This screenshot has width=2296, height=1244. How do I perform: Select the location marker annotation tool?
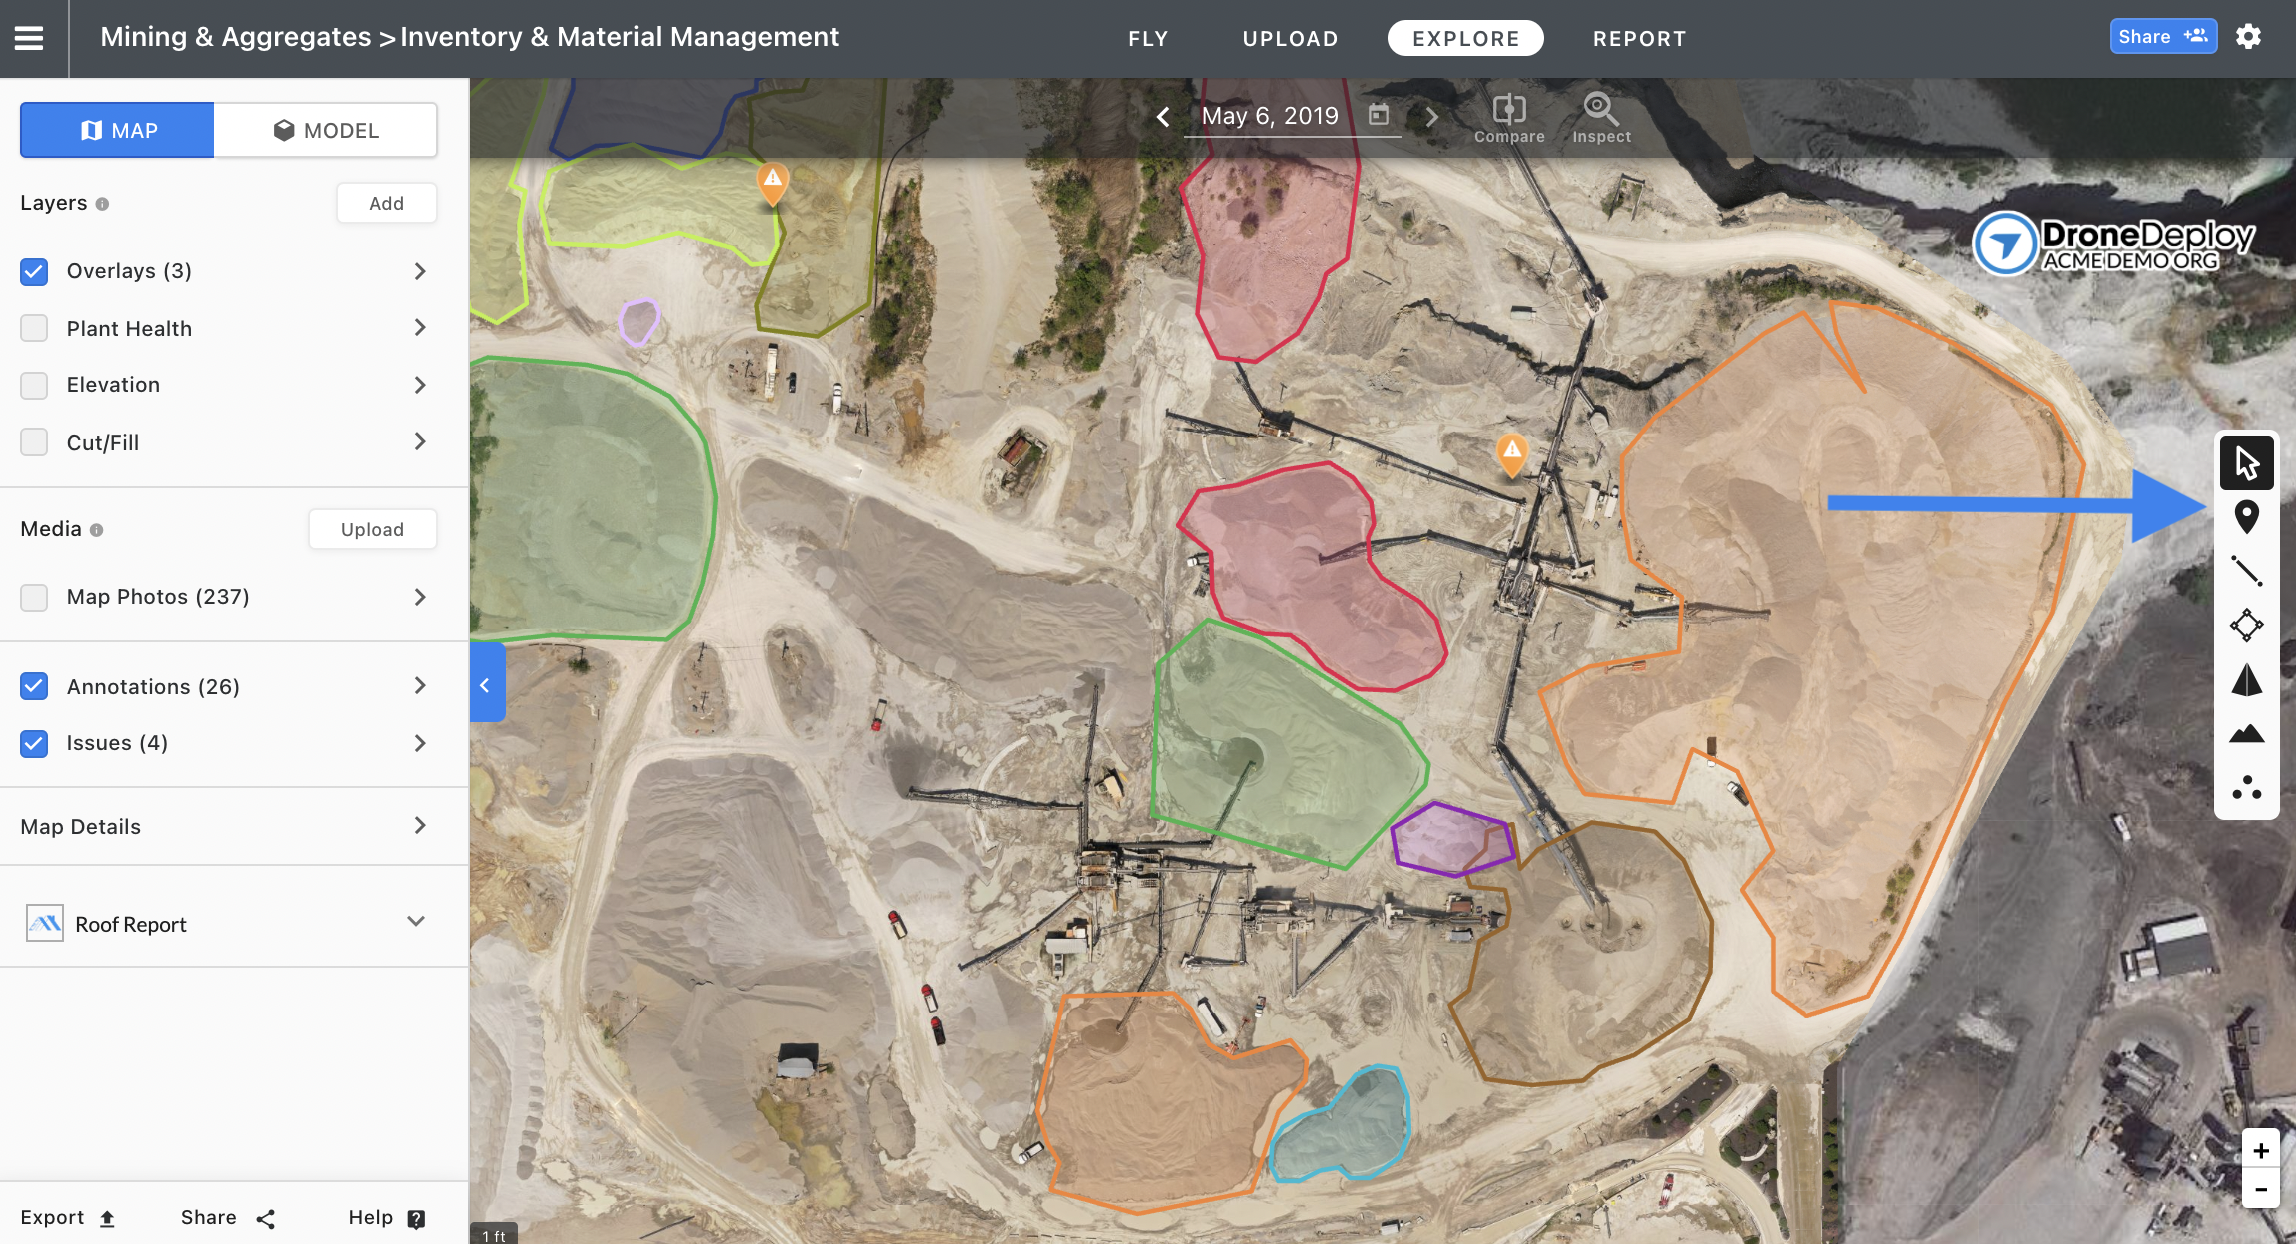click(x=2246, y=516)
